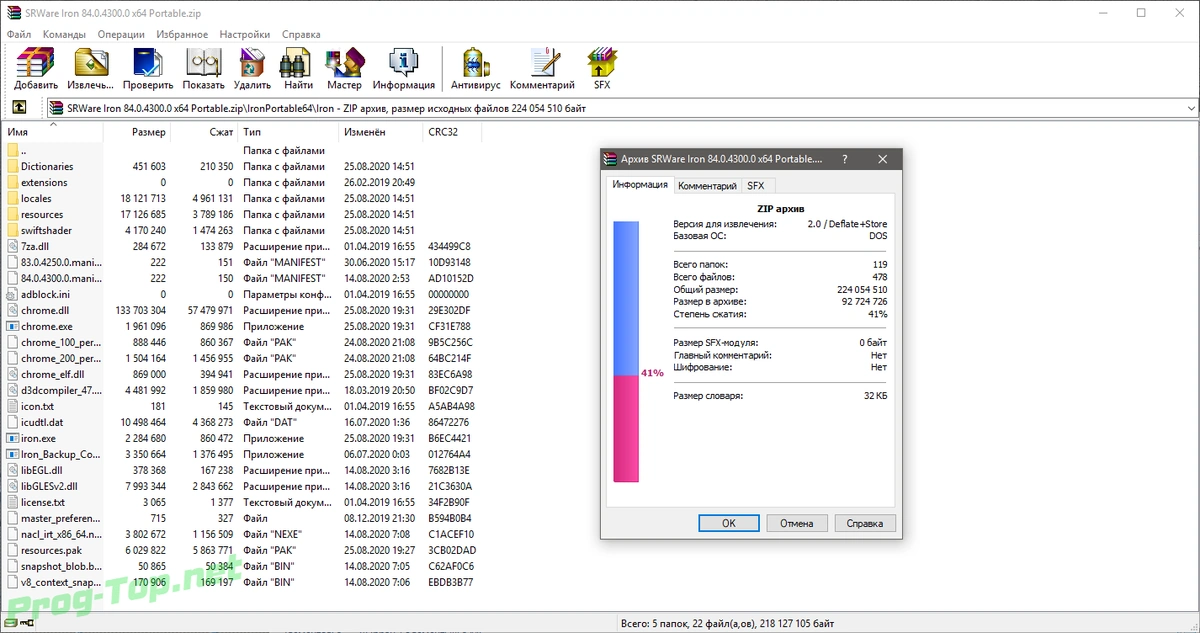Open the Команды menu
1200x633 pixels.
pyautogui.click(x=64, y=34)
